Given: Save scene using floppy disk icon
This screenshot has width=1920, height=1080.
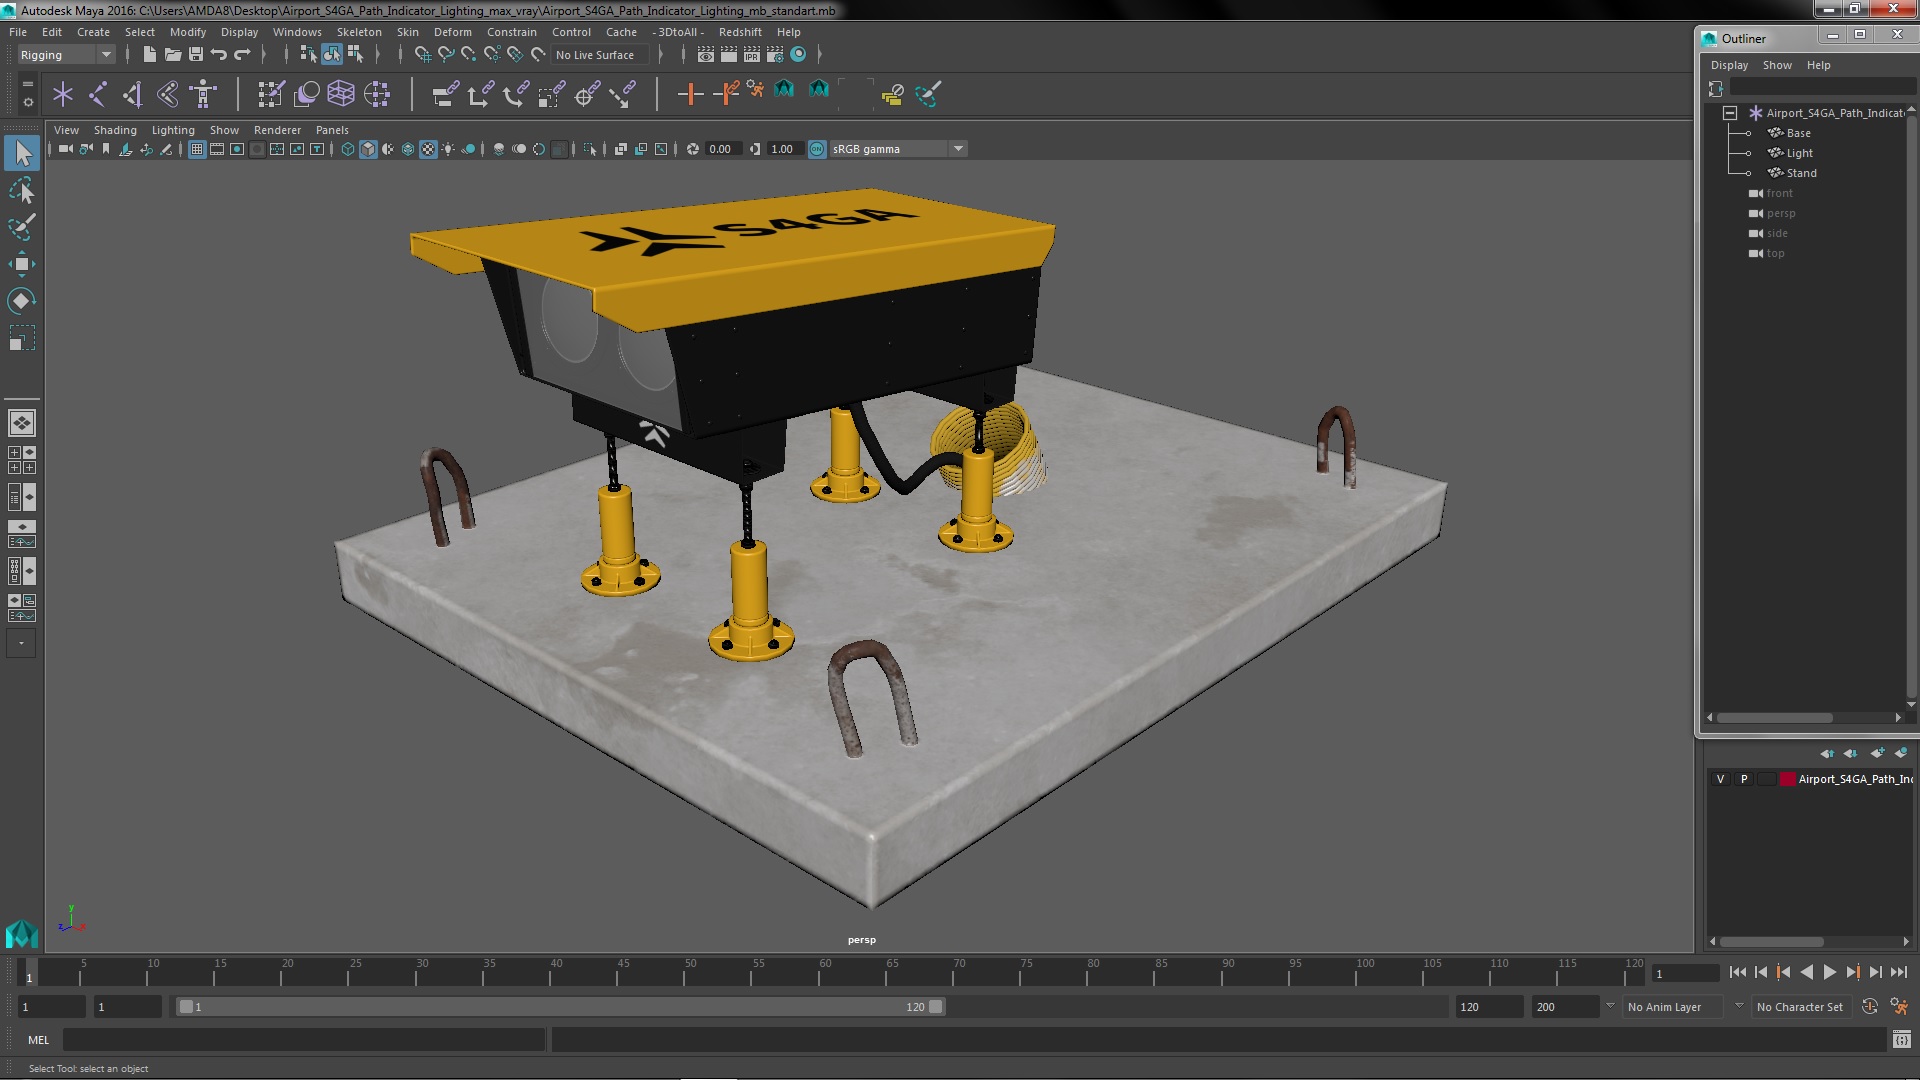Looking at the screenshot, I should [196, 55].
